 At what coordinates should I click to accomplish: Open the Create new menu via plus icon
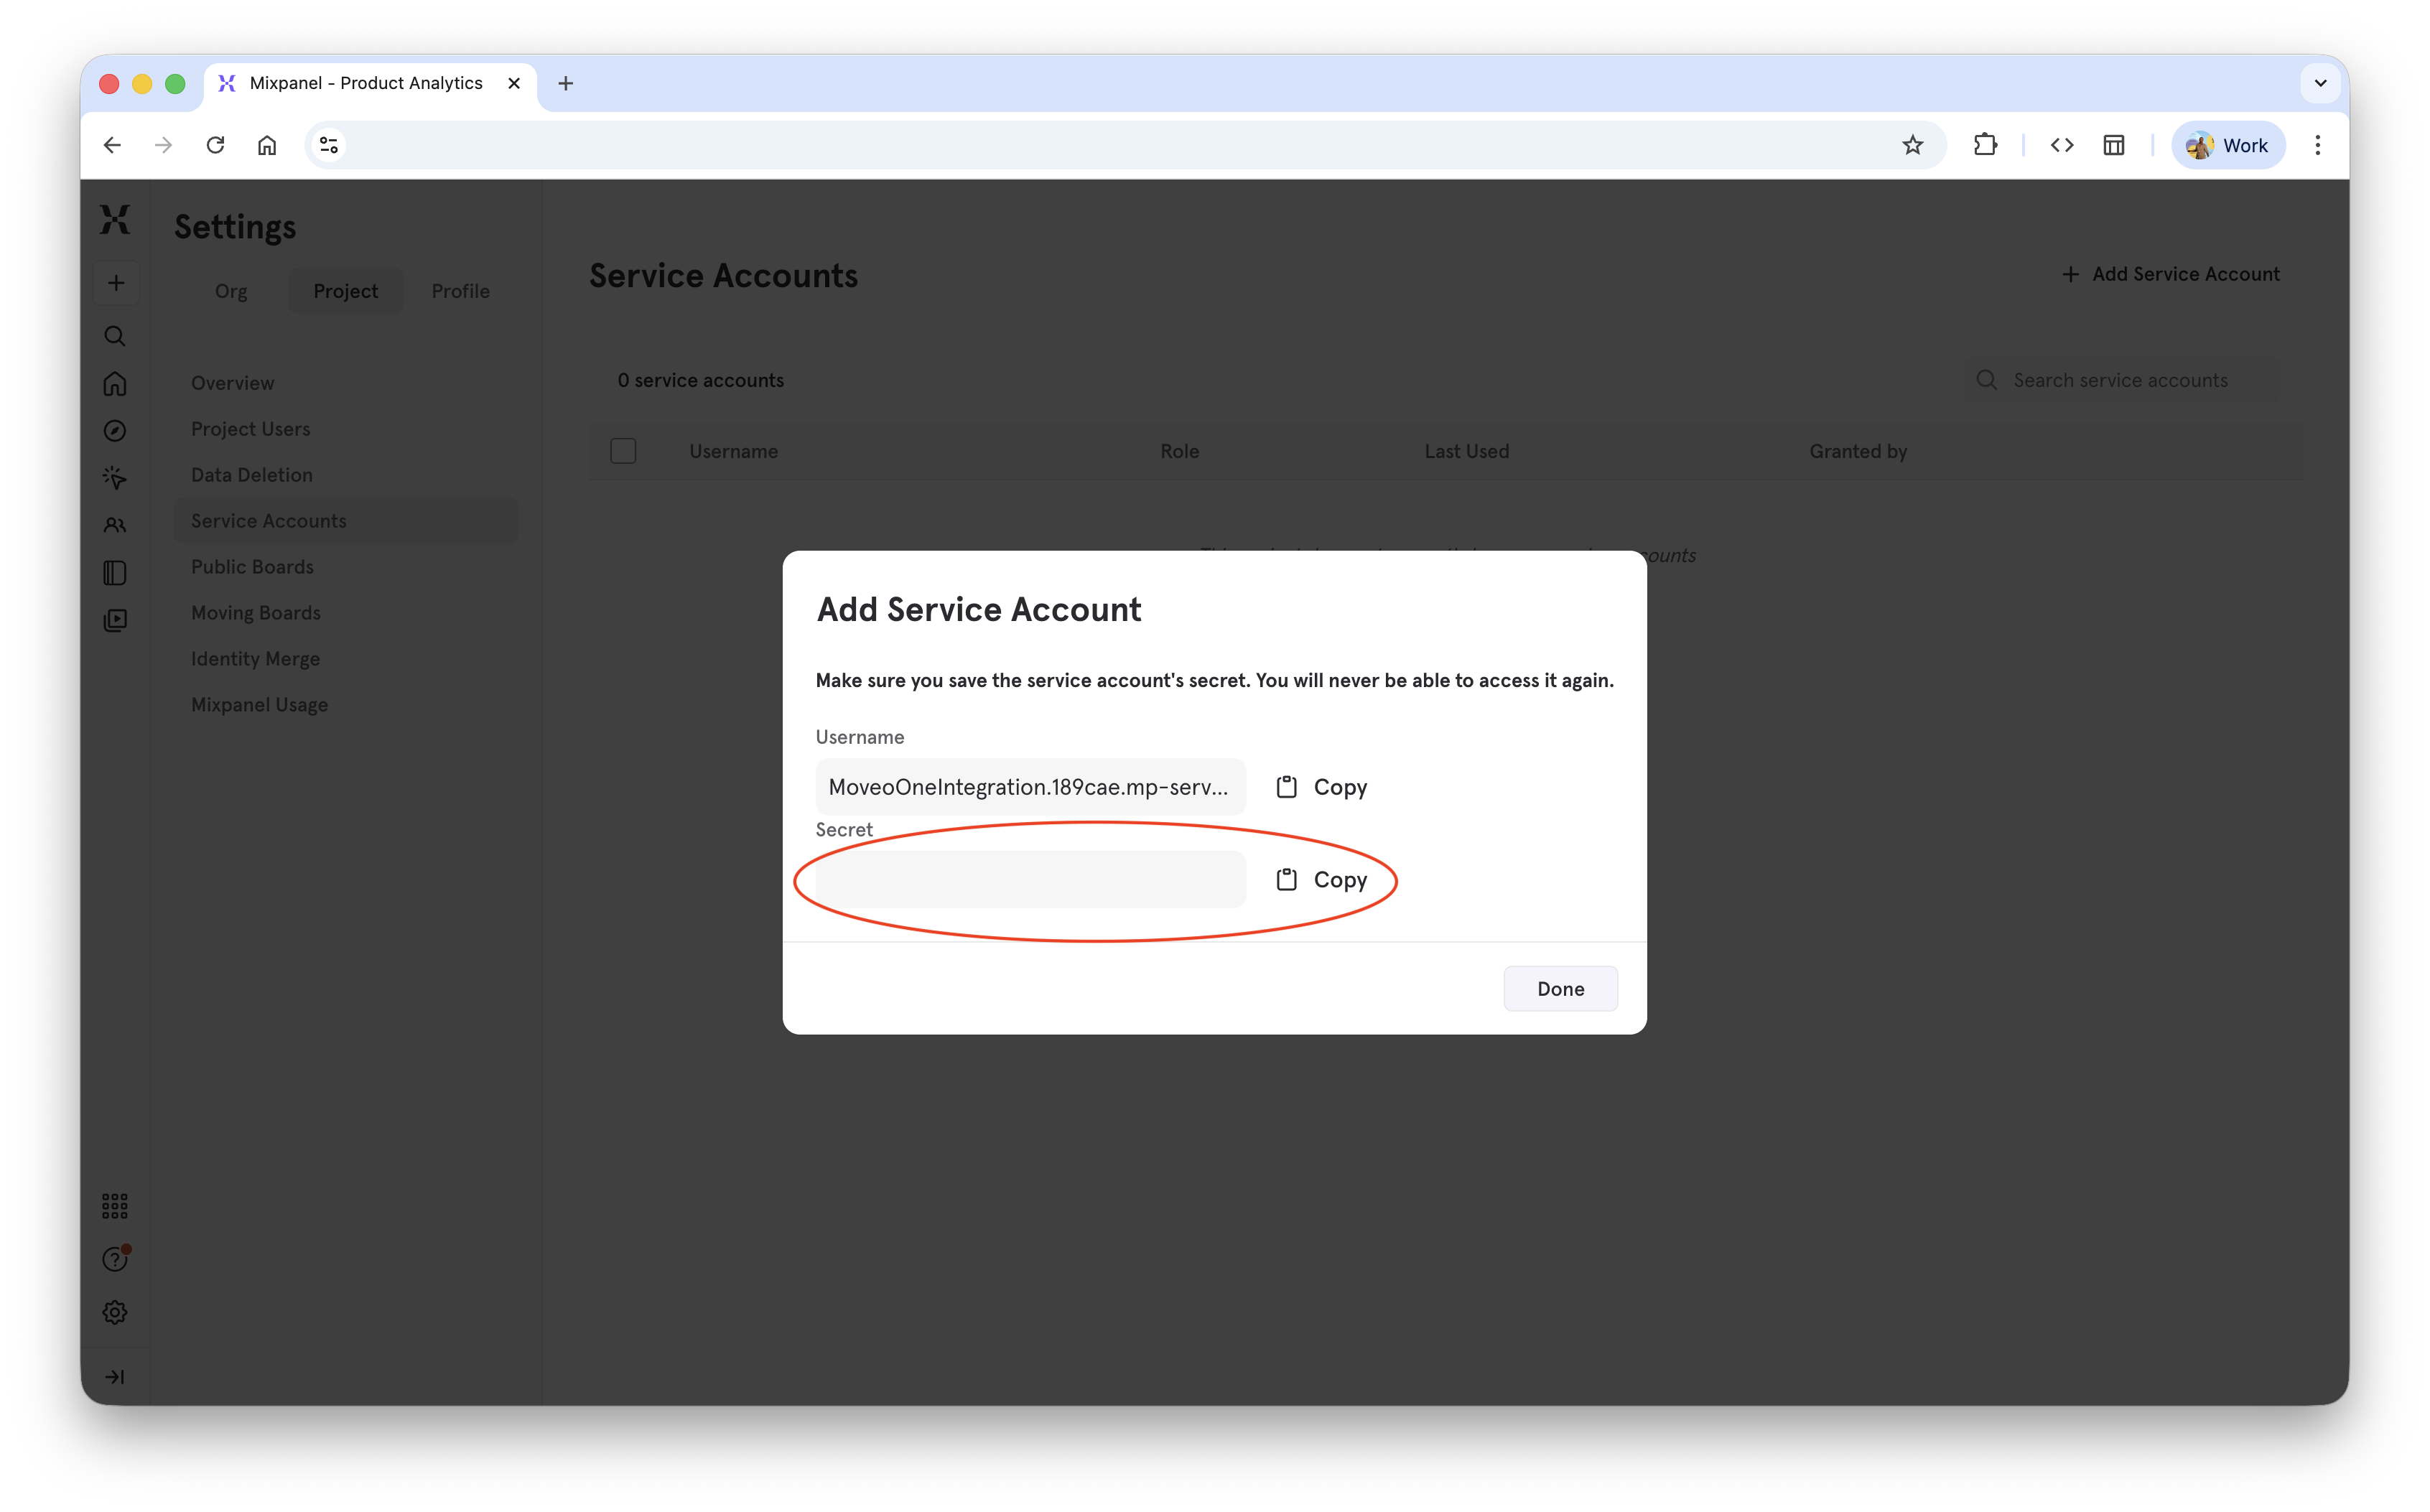click(x=116, y=283)
